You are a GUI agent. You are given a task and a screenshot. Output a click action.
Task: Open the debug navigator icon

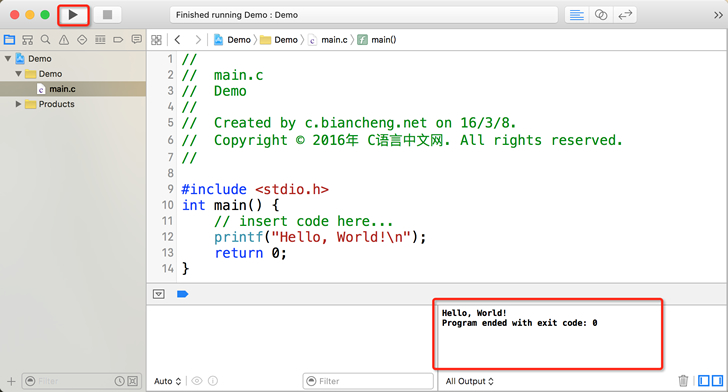tap(100, 40)
